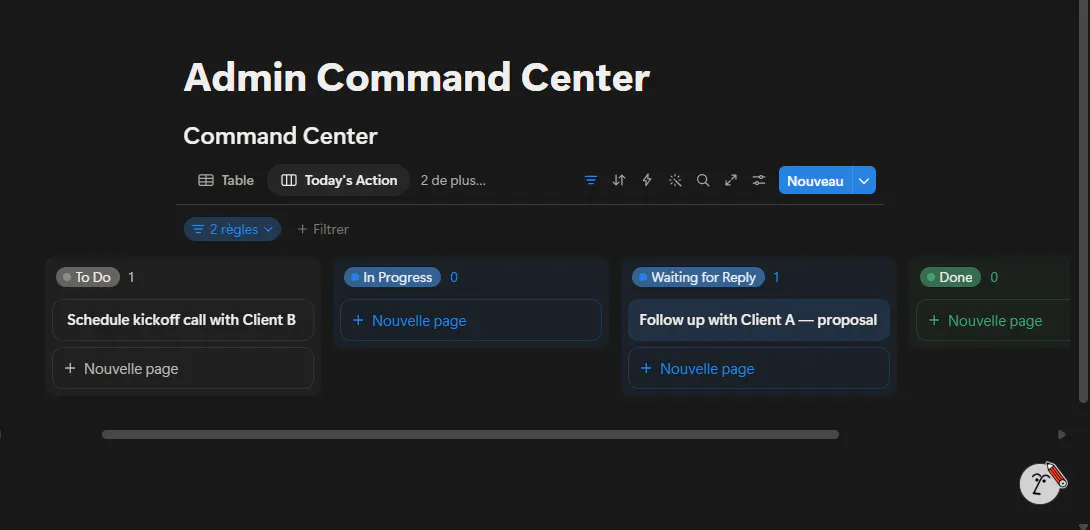Add Nouvelle page in Done column

coord(994,320)
